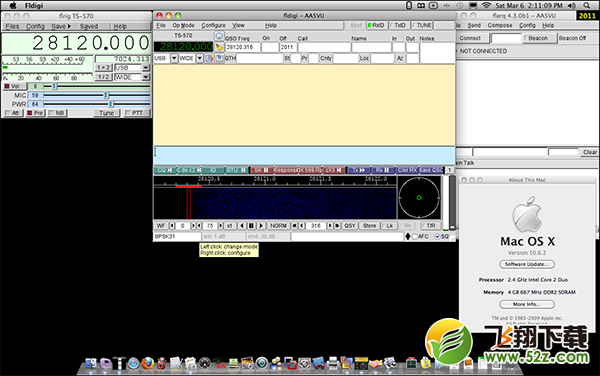Open the Config menu in flrig

pyautogui.click(x=35, y=26)
